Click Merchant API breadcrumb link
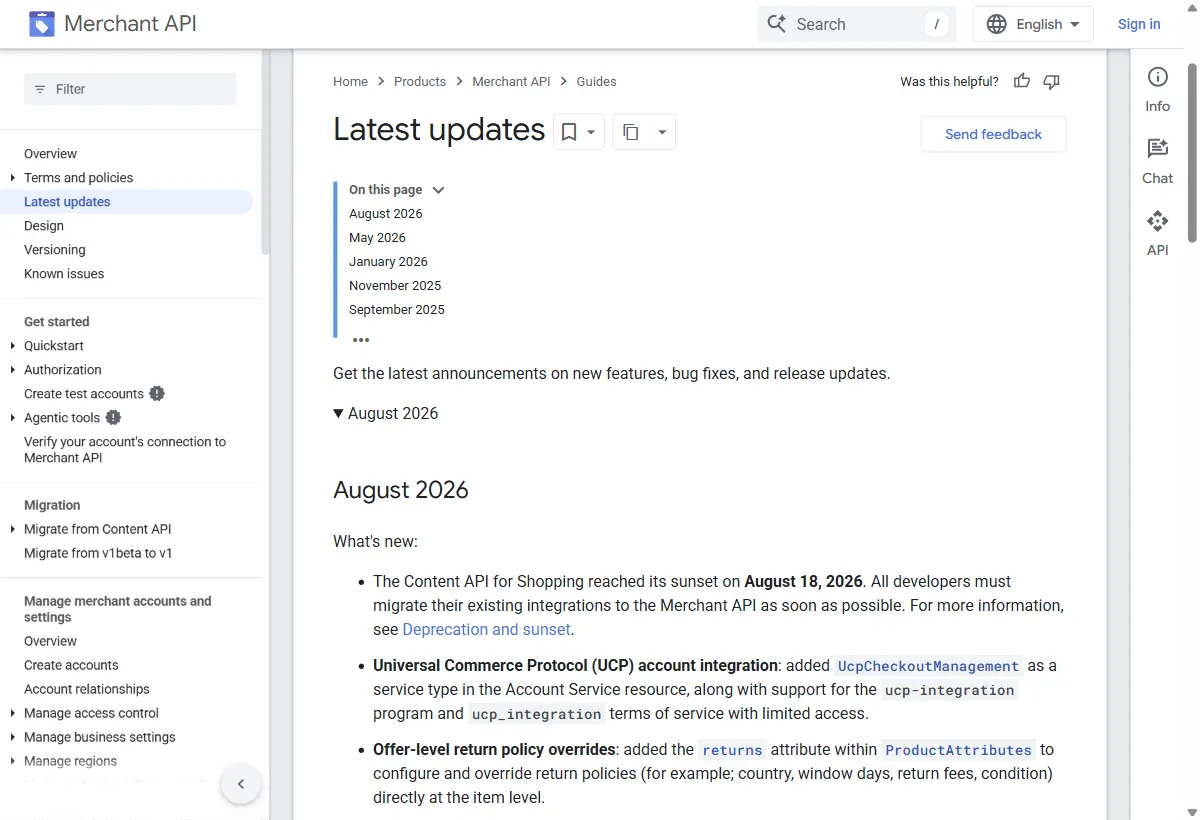The image size is (1200, 820). [x=511, y=81]
